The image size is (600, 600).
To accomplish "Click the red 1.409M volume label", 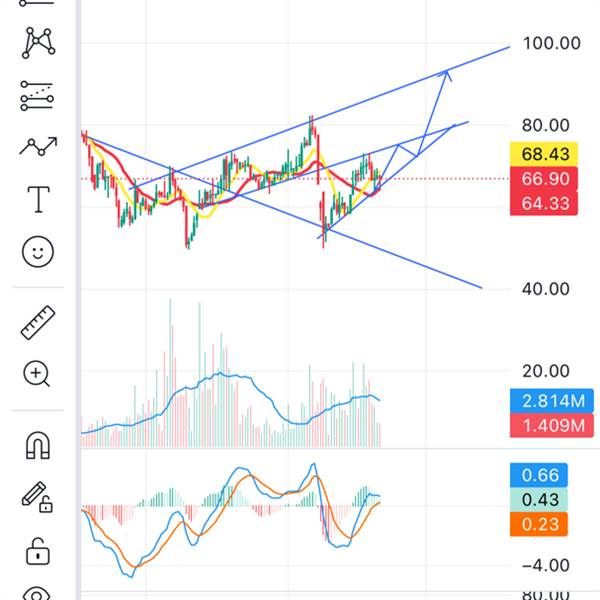I will coord(552,425).
